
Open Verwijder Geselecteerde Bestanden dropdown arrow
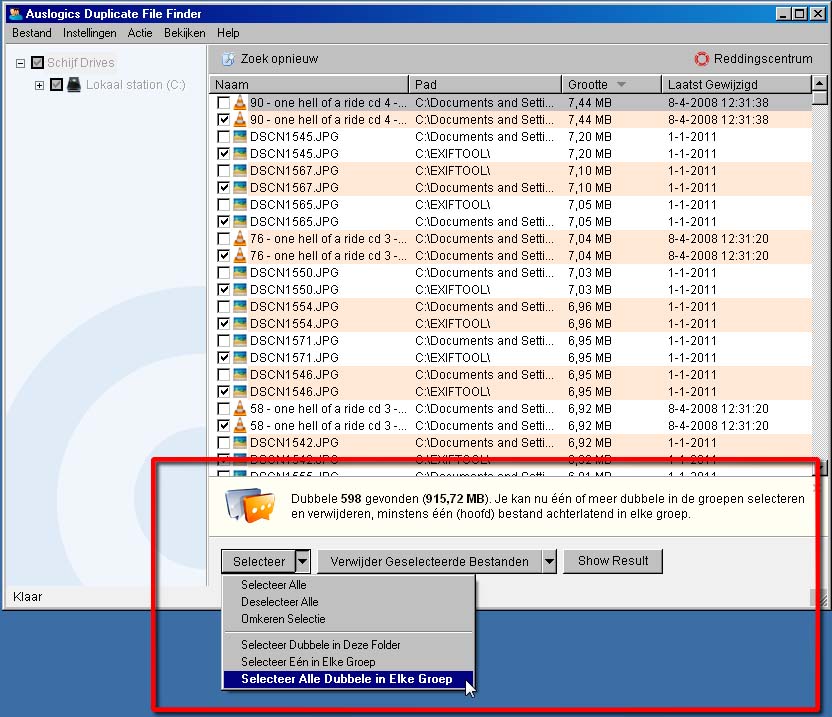549,561
